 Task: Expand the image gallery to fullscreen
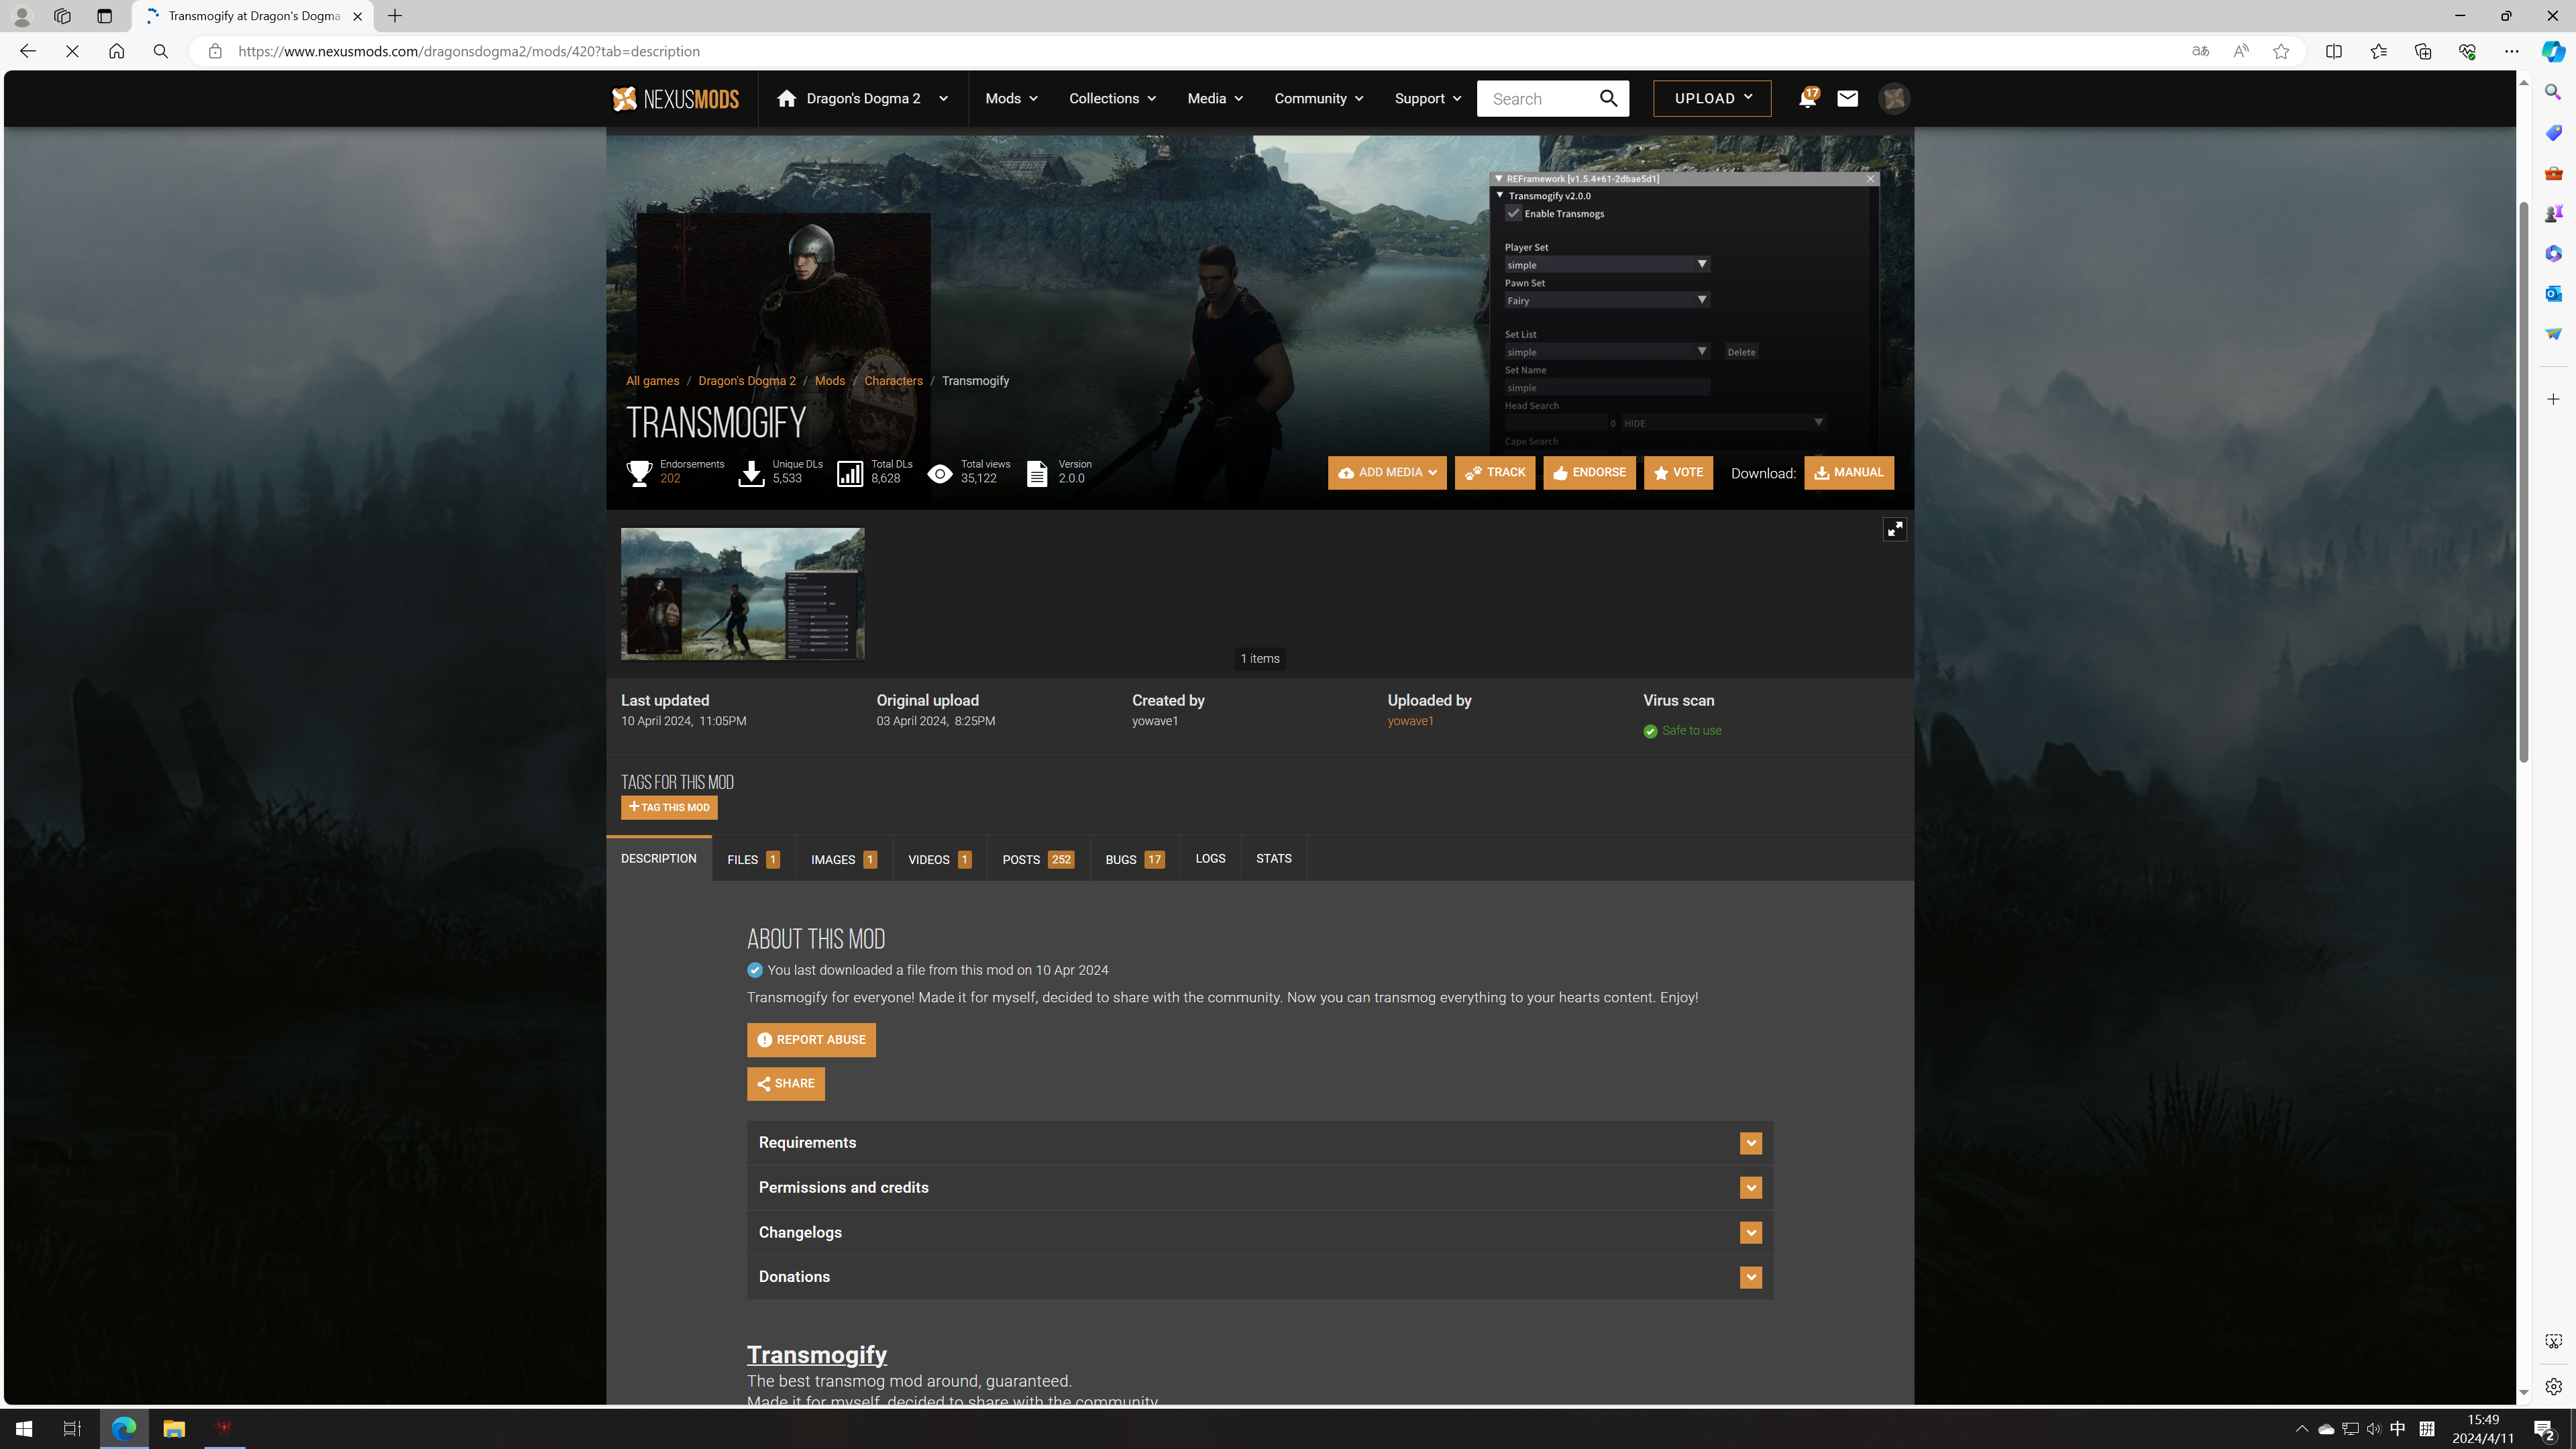tap(1894, 529)
